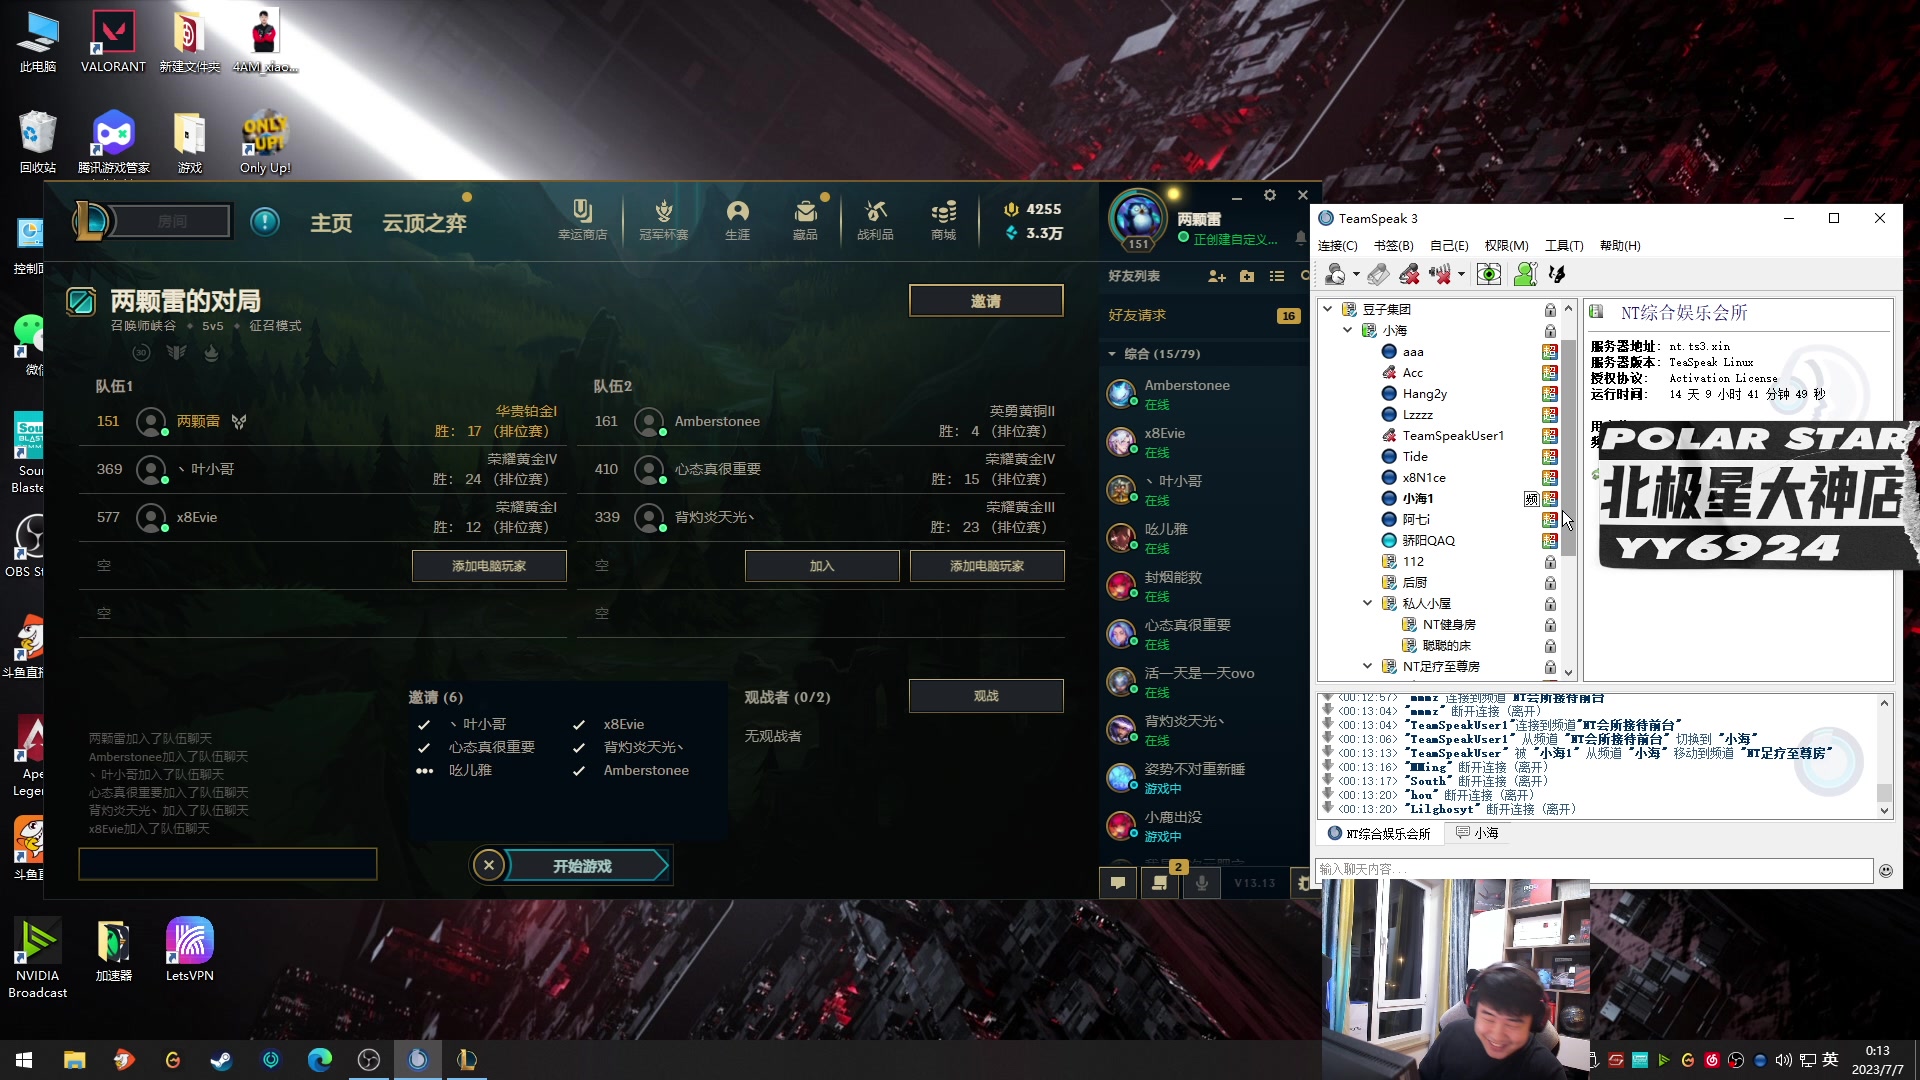The image size is (1920, 1080).
Task: Open the TeamSpeak contacts manager icon
Action: [1525, 274]
